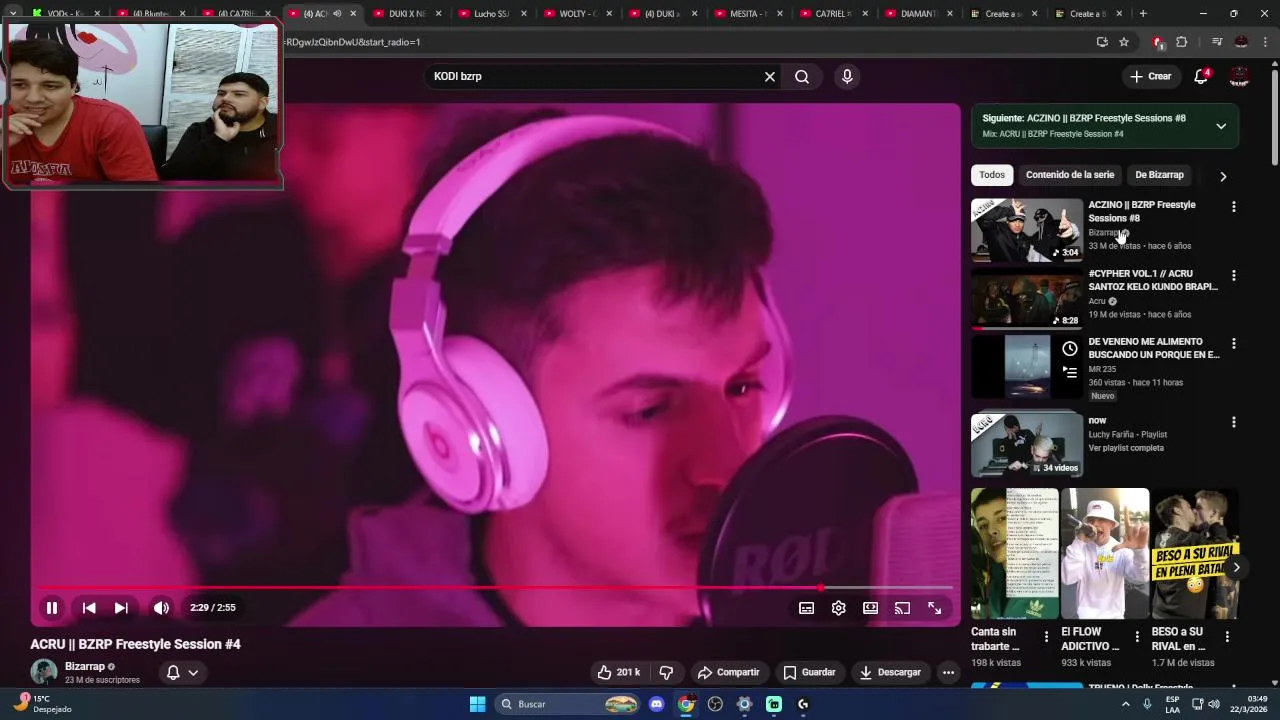
Task: Click the Descargar button
Action: (x=890, y=673)
